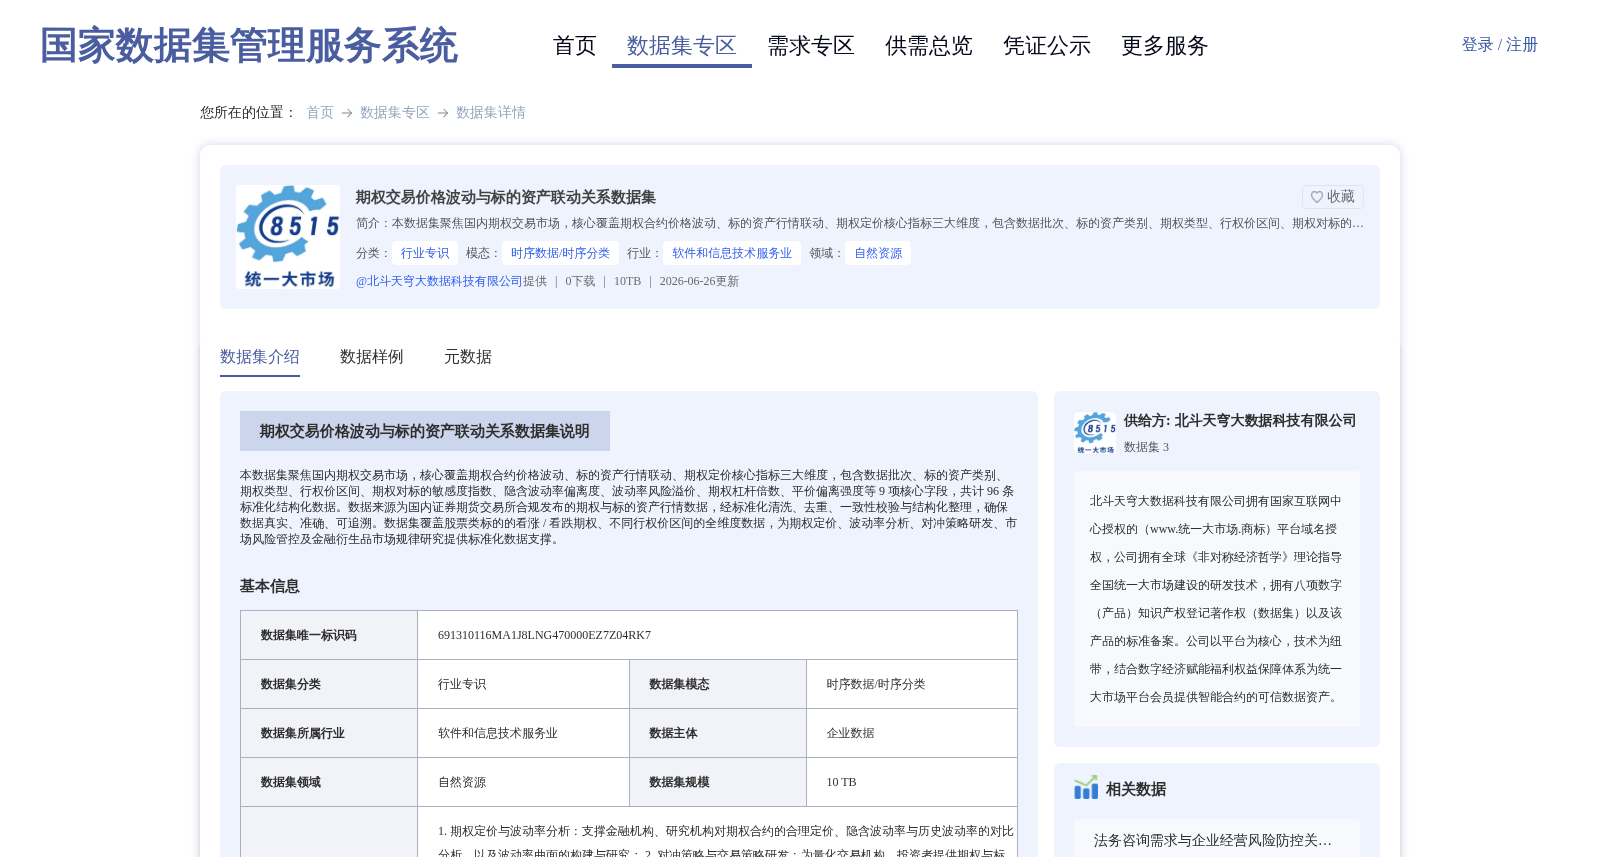Click the 供给方: 北斗天穹大数据科技有限公司 heading
The width and height of the screenshot is (1600, 857).
1240,421
